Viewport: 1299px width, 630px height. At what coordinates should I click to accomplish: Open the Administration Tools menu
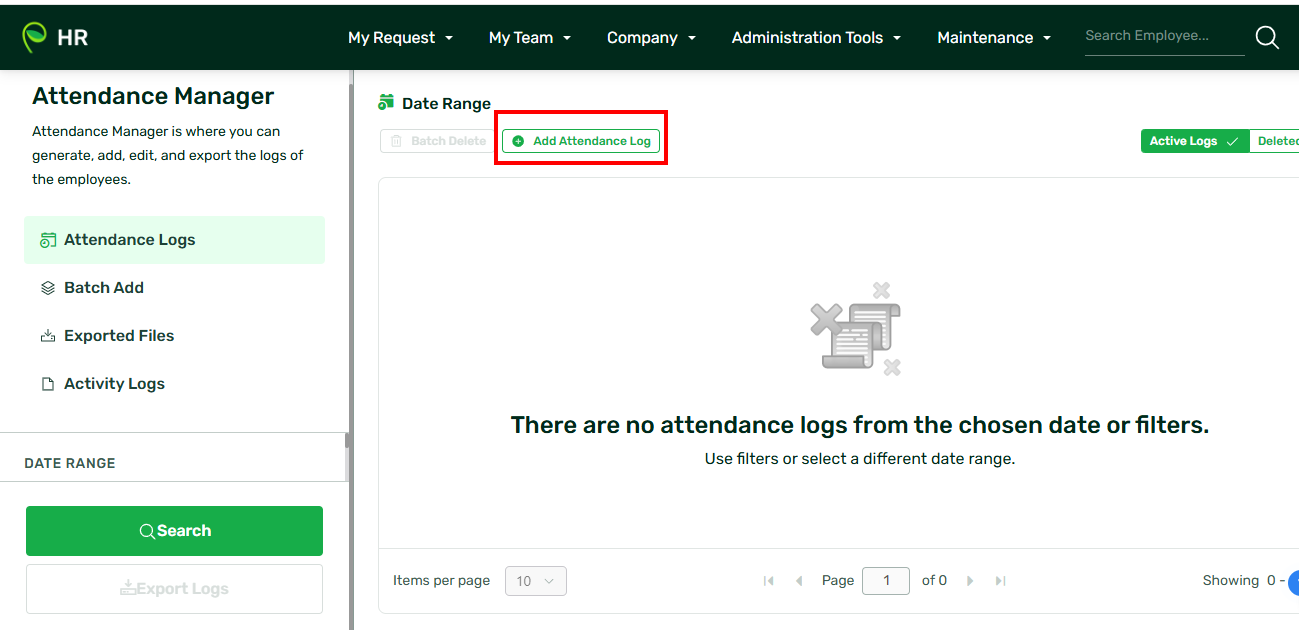tap(816, 38)
